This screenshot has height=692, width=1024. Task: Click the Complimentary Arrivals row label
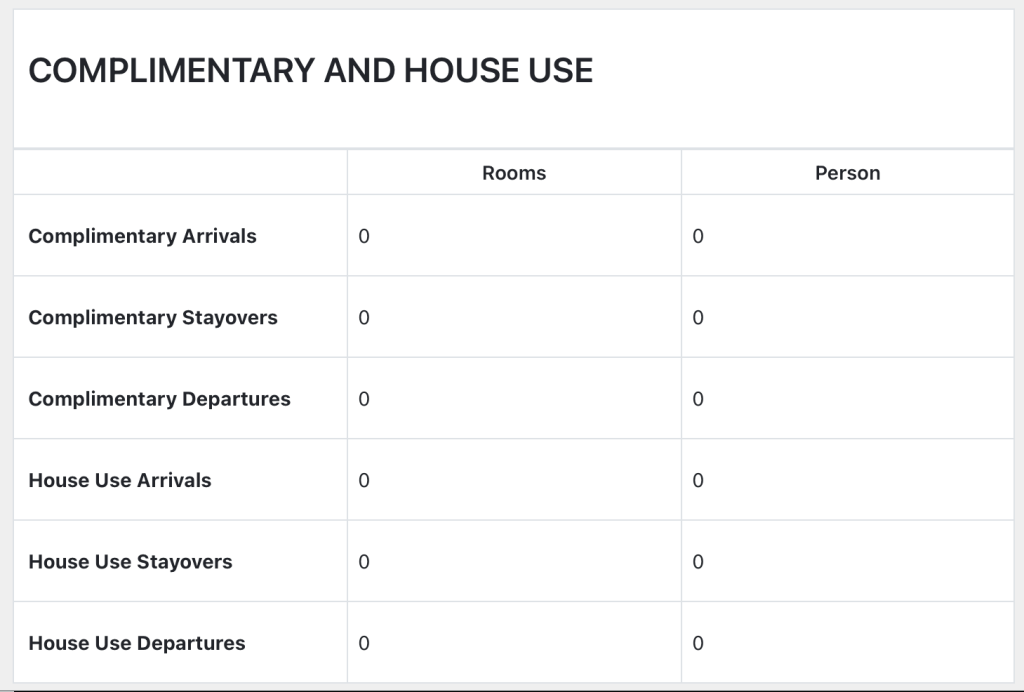(142, 236)
